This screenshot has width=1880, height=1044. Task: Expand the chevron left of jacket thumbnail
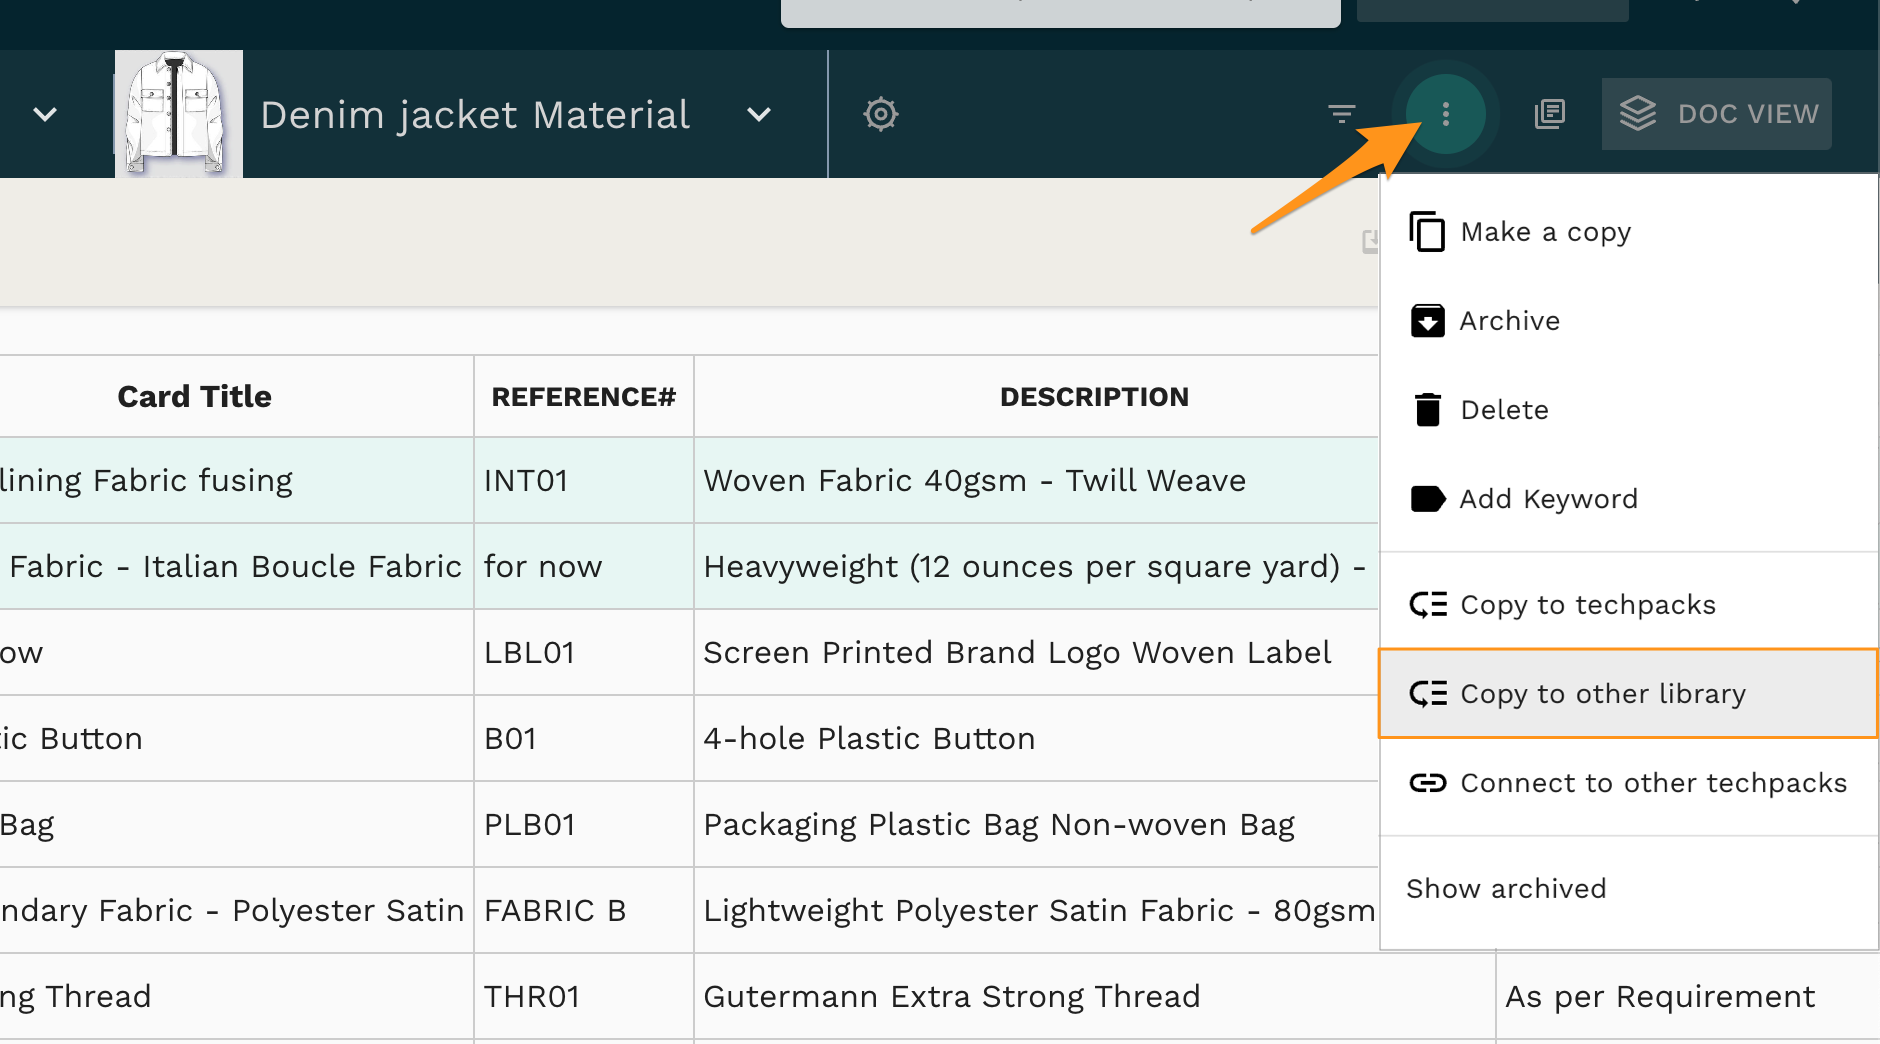coord(45,114)
